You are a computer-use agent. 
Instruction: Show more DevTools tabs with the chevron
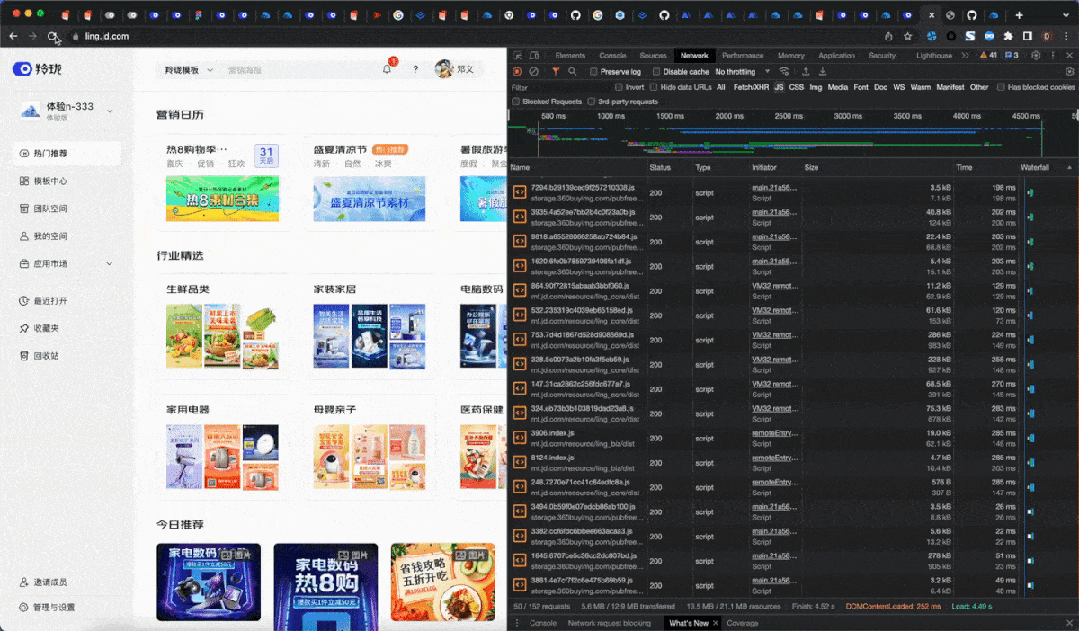pyautogui.click(x=965, y=56)
